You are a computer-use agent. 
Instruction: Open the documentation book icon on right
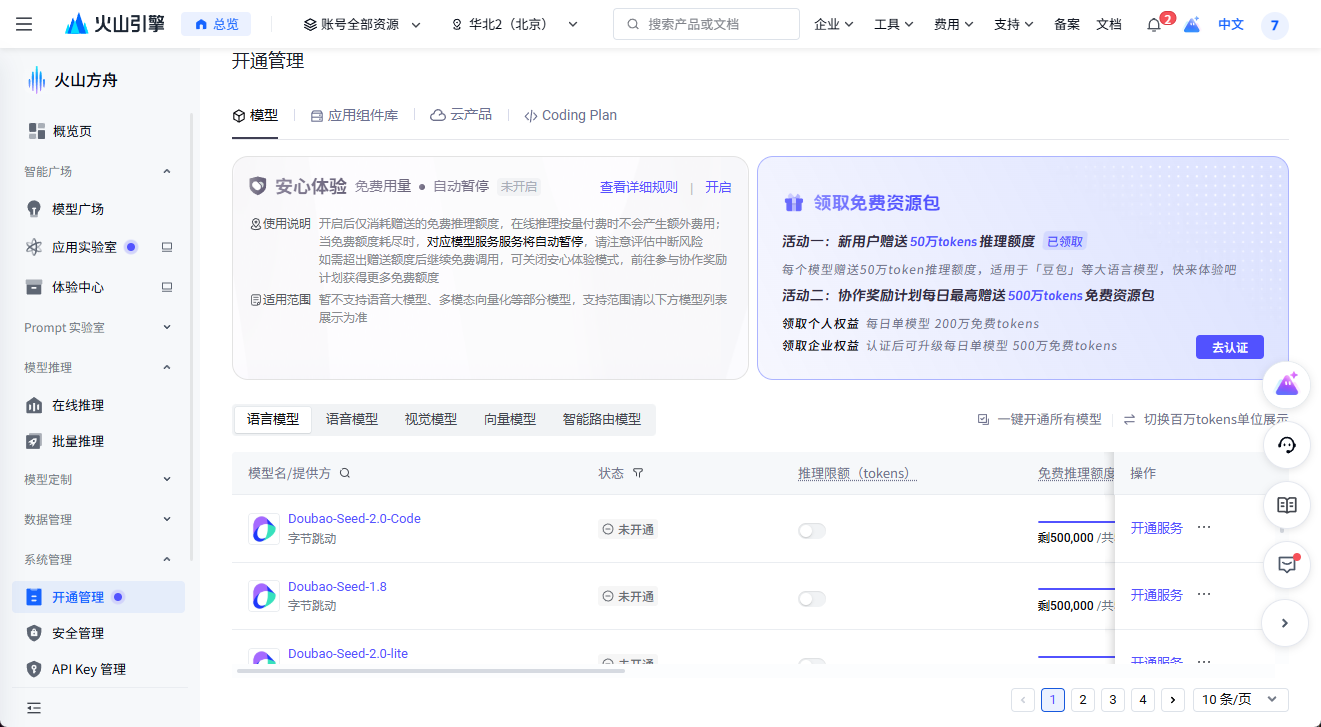(x=1287, y=505)
